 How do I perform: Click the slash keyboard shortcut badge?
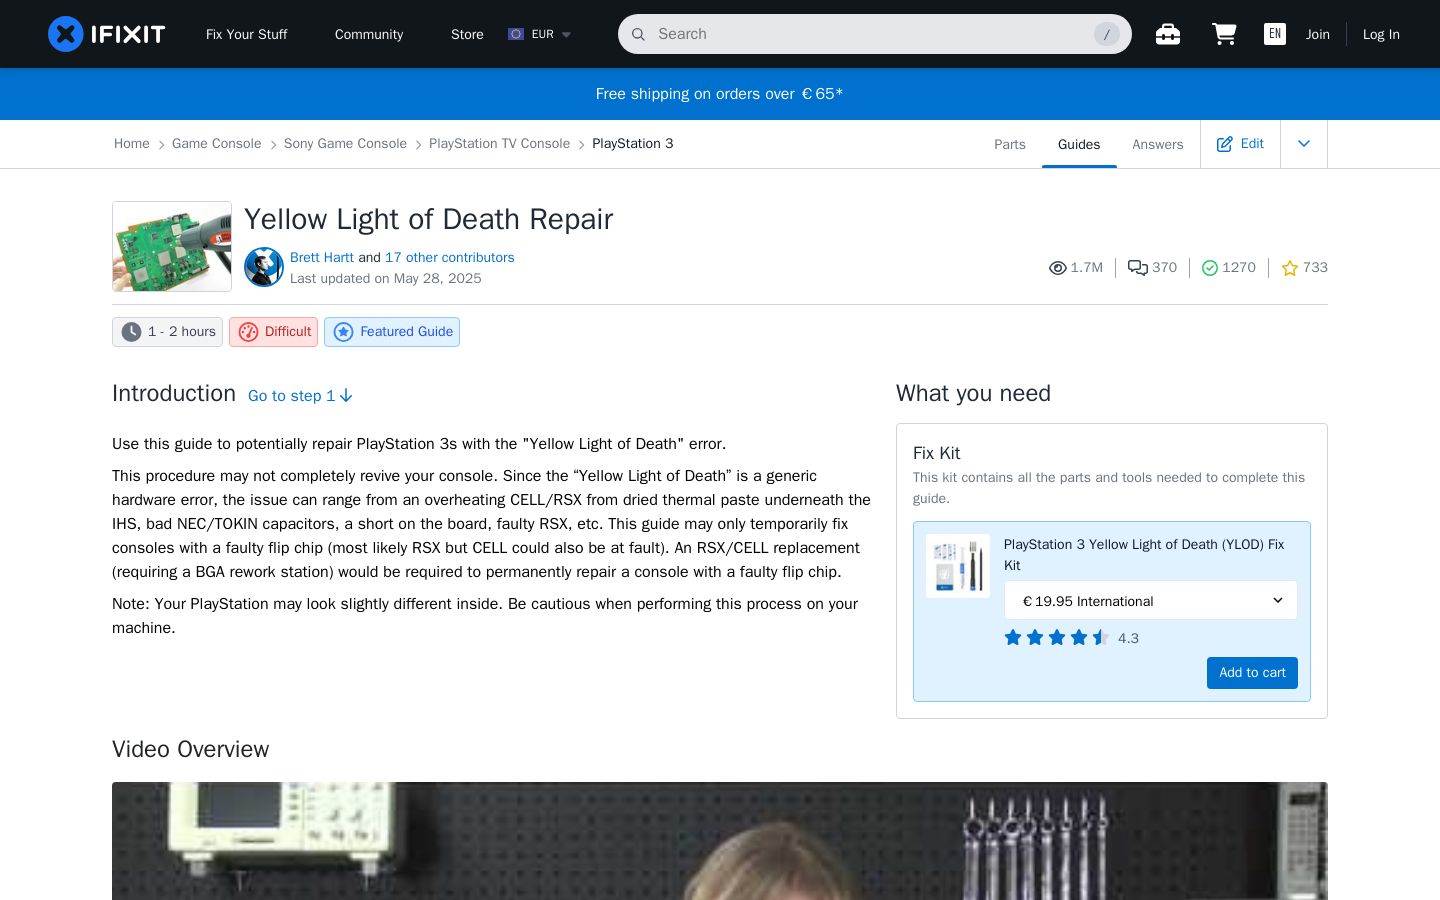[1106, 34]
